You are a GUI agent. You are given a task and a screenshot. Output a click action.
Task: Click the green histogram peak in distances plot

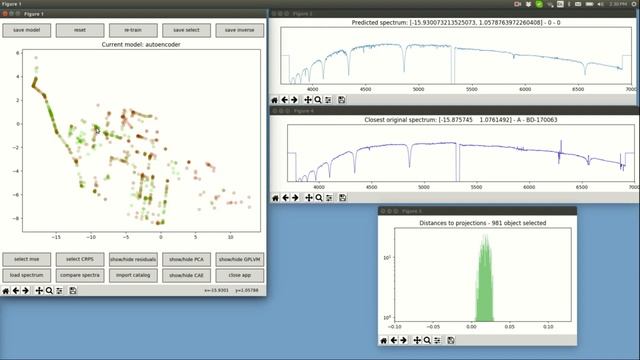[x=485, y=278]
